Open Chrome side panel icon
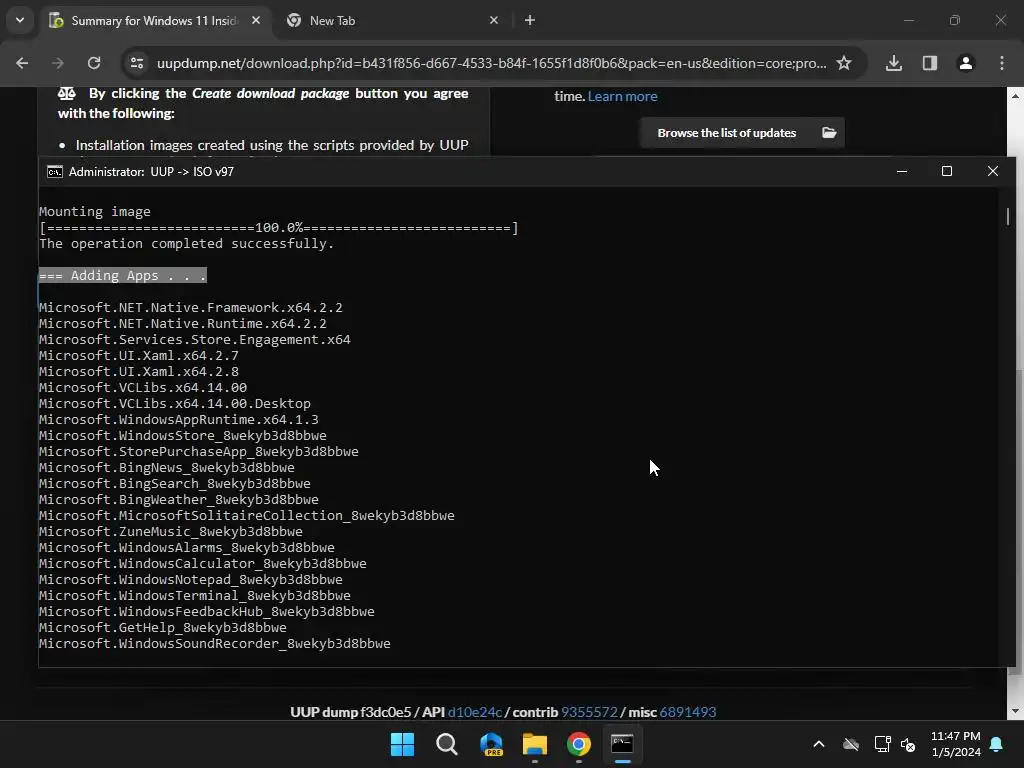Screen dimensions: 1024x768 (x=930, y=63)
